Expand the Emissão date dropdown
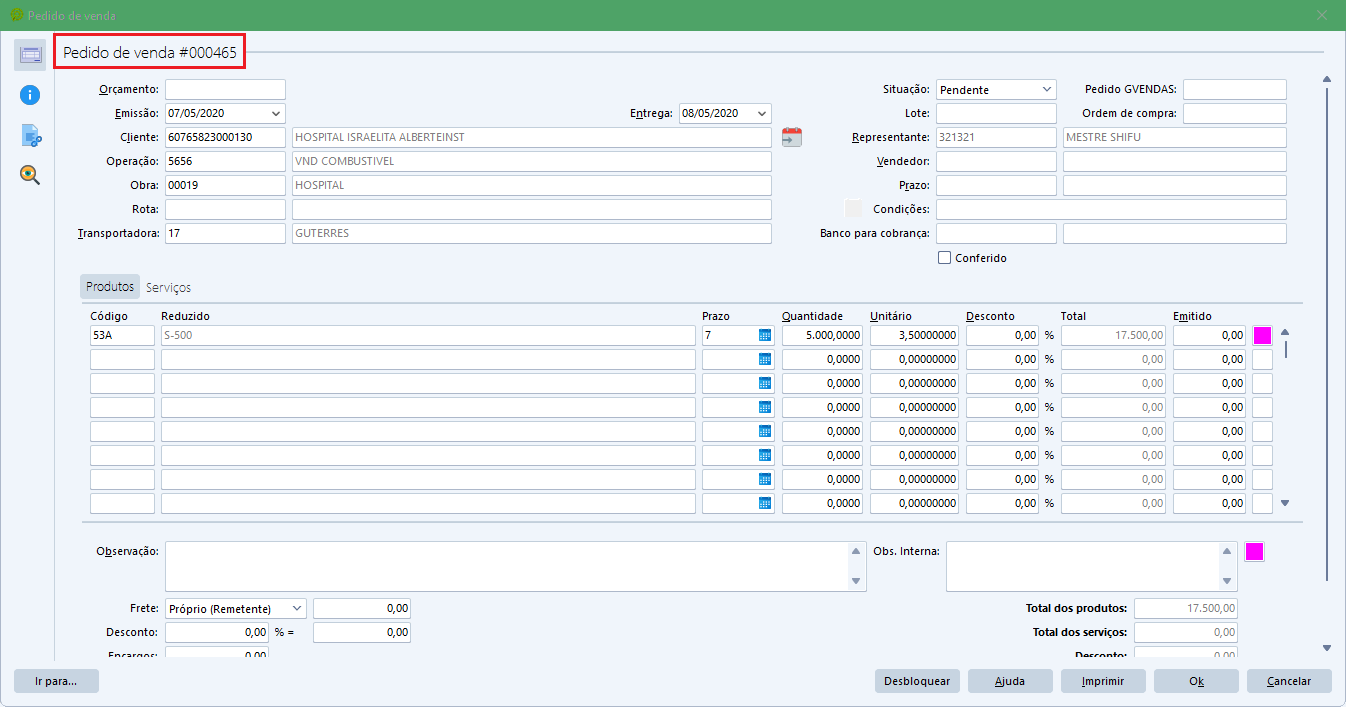1346x707 pixels. click(x=276, y=113)
